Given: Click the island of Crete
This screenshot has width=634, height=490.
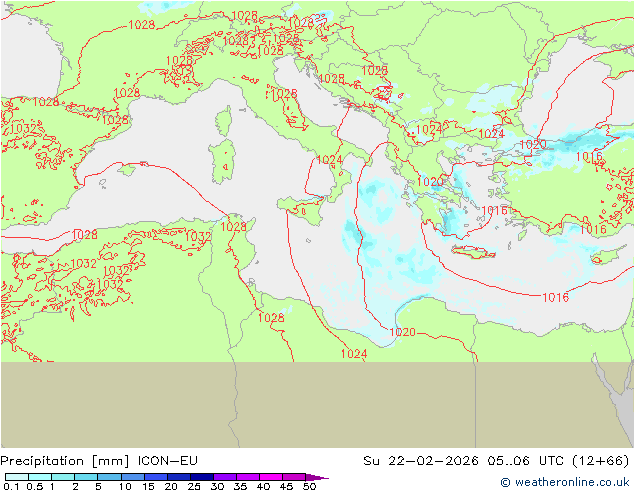Looking at the screenshot, I should click(x=473, y=252).
